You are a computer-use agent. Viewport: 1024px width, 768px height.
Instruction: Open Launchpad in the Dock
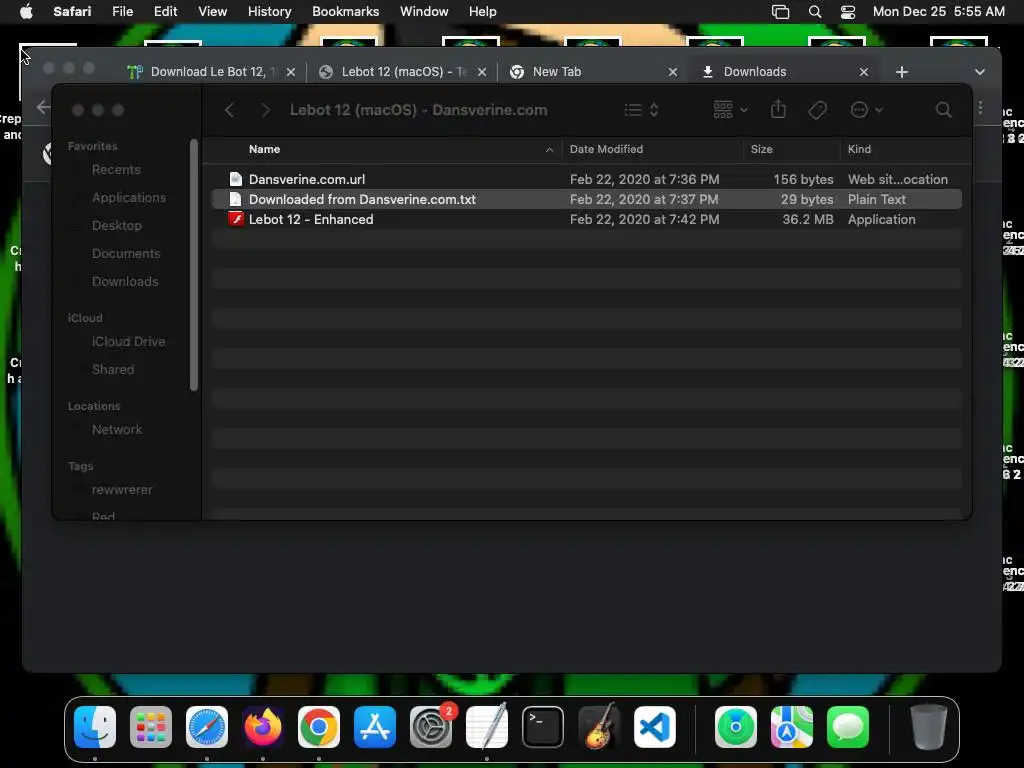coord(151,727)
